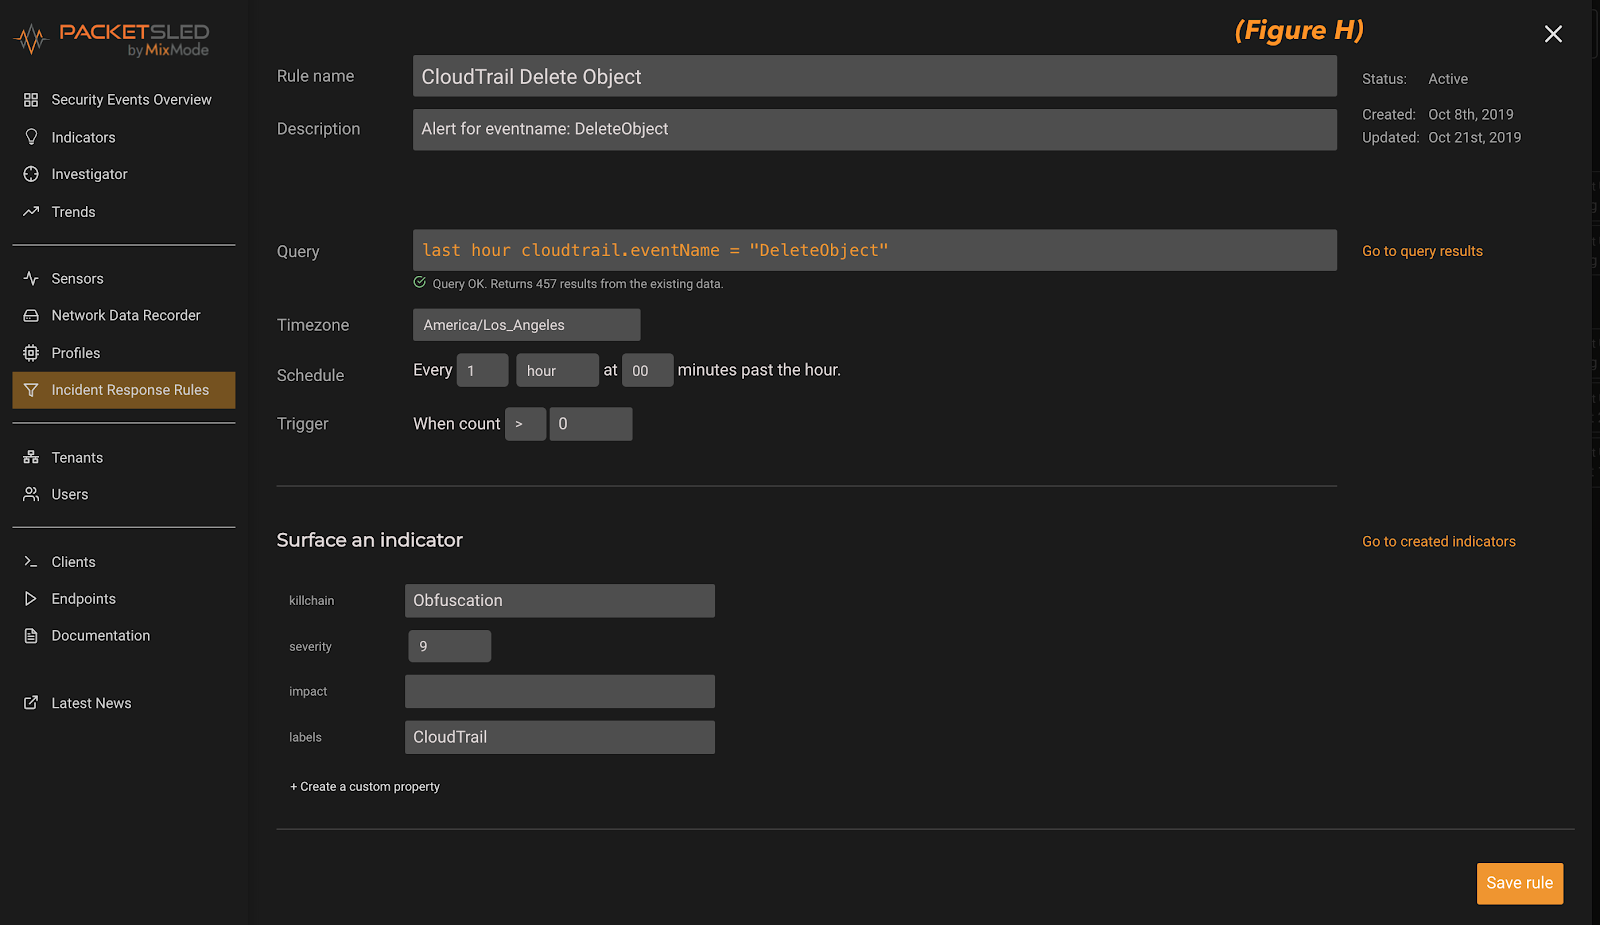Click the empty impact field
Screen dimensions: 1600x925
click(x=559, y=691)
